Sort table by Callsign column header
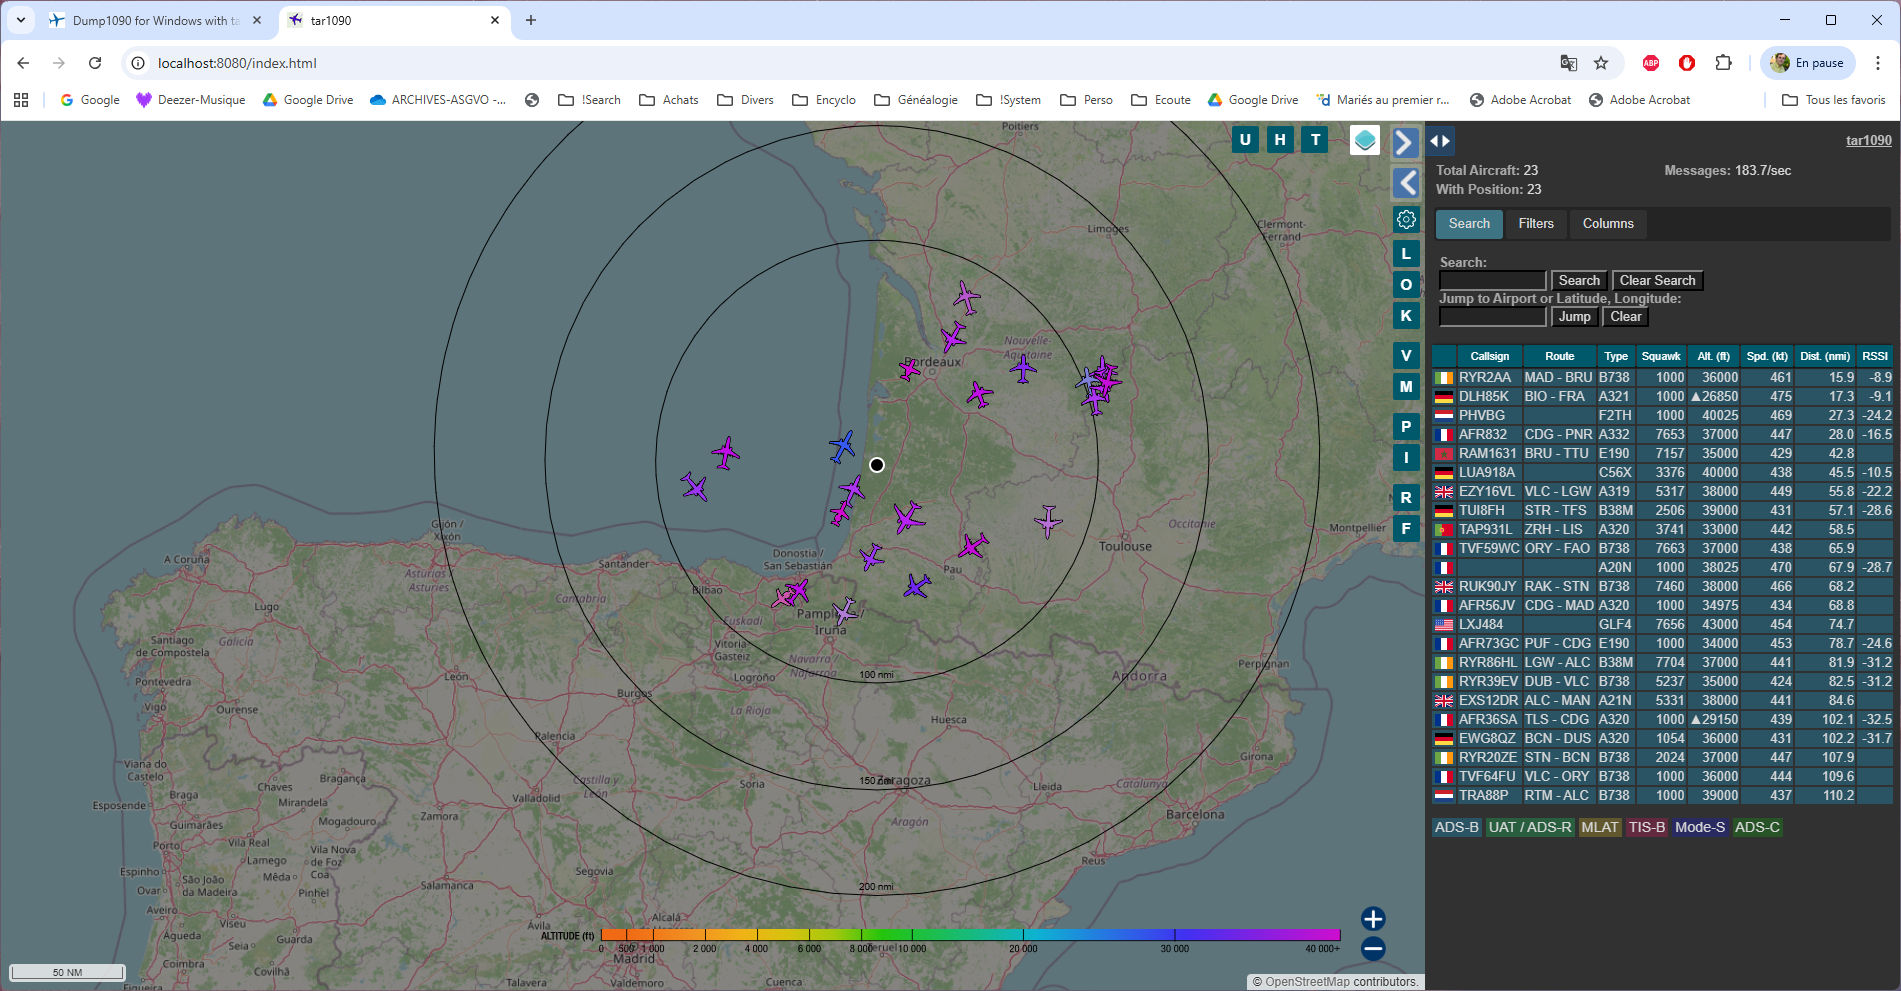The image size is (1901, 991). point(1489,357)
